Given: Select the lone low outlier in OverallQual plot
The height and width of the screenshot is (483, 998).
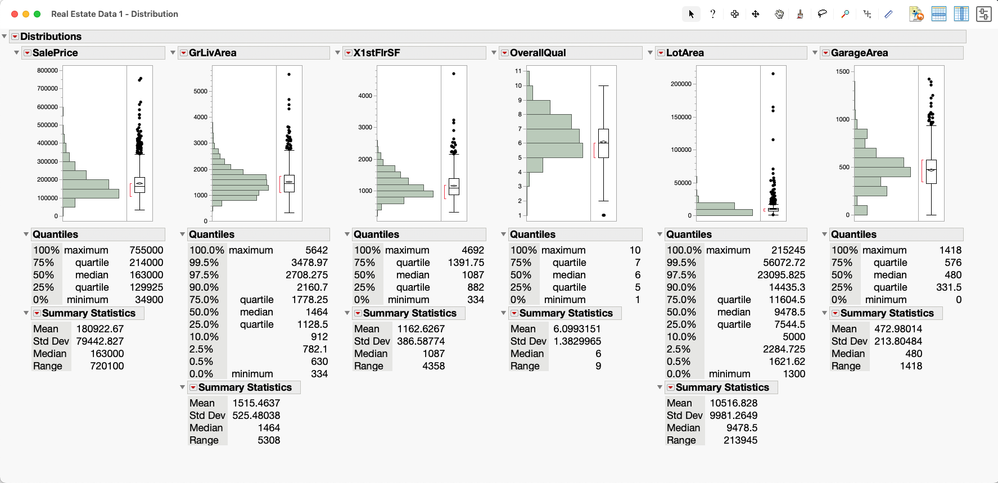Looking at the screenshot, I should pos(603,216).
